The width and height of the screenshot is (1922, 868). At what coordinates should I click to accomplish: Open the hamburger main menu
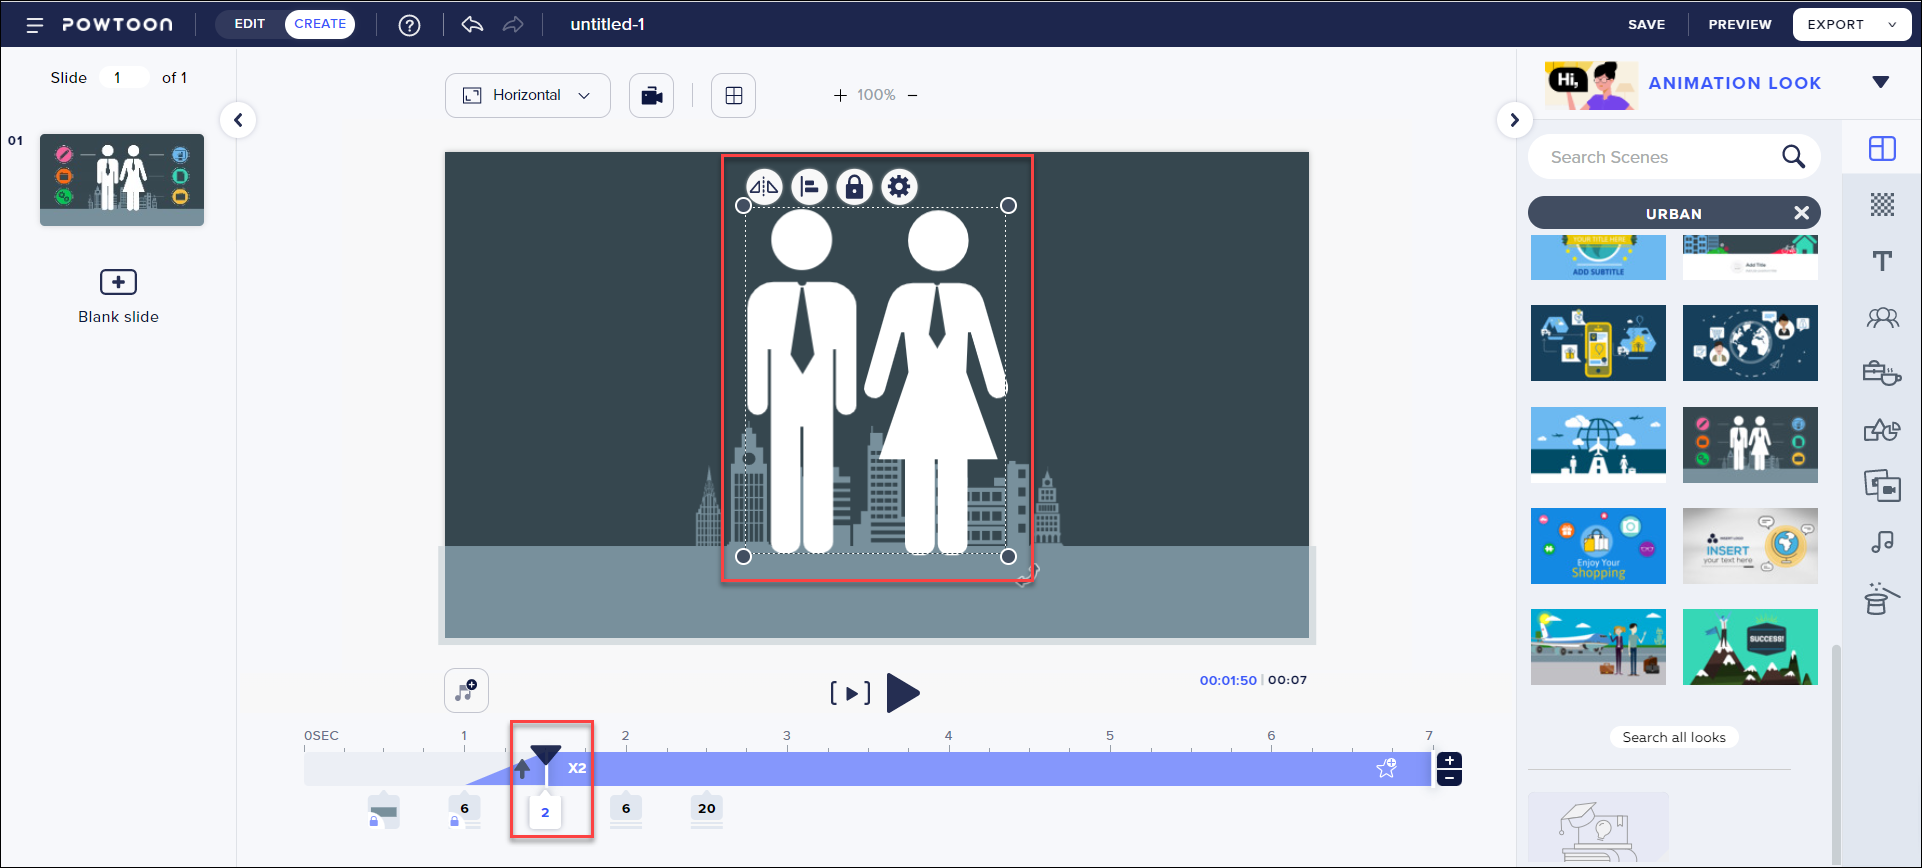(x=35, y=25)
